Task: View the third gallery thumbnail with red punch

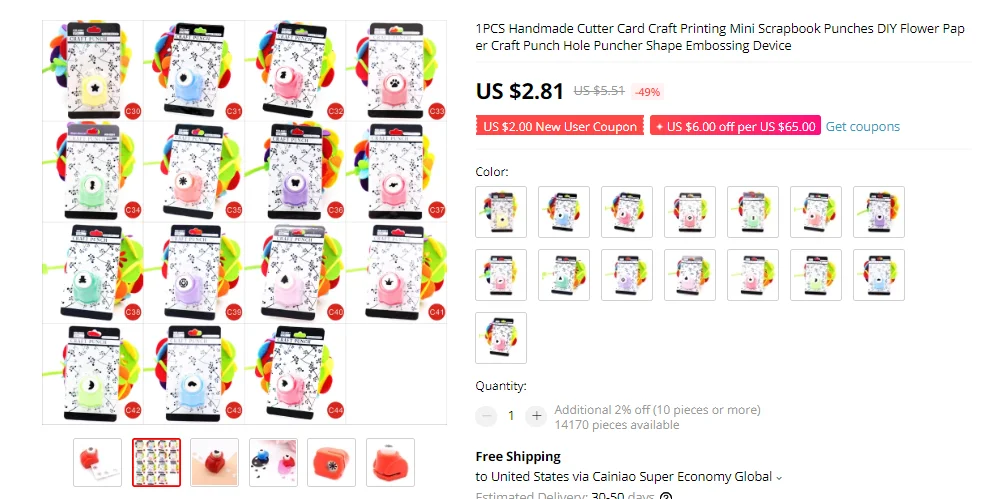Action: coord(214,462)
